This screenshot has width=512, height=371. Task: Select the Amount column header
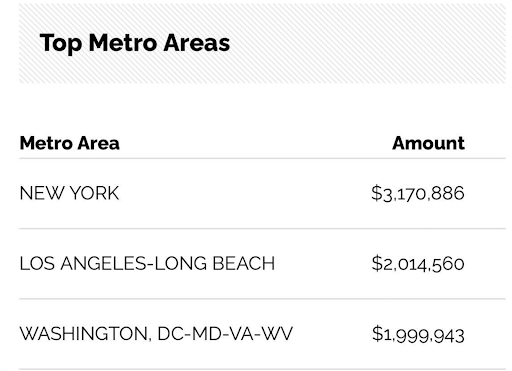pyautogui.click(x=428, y=143)
